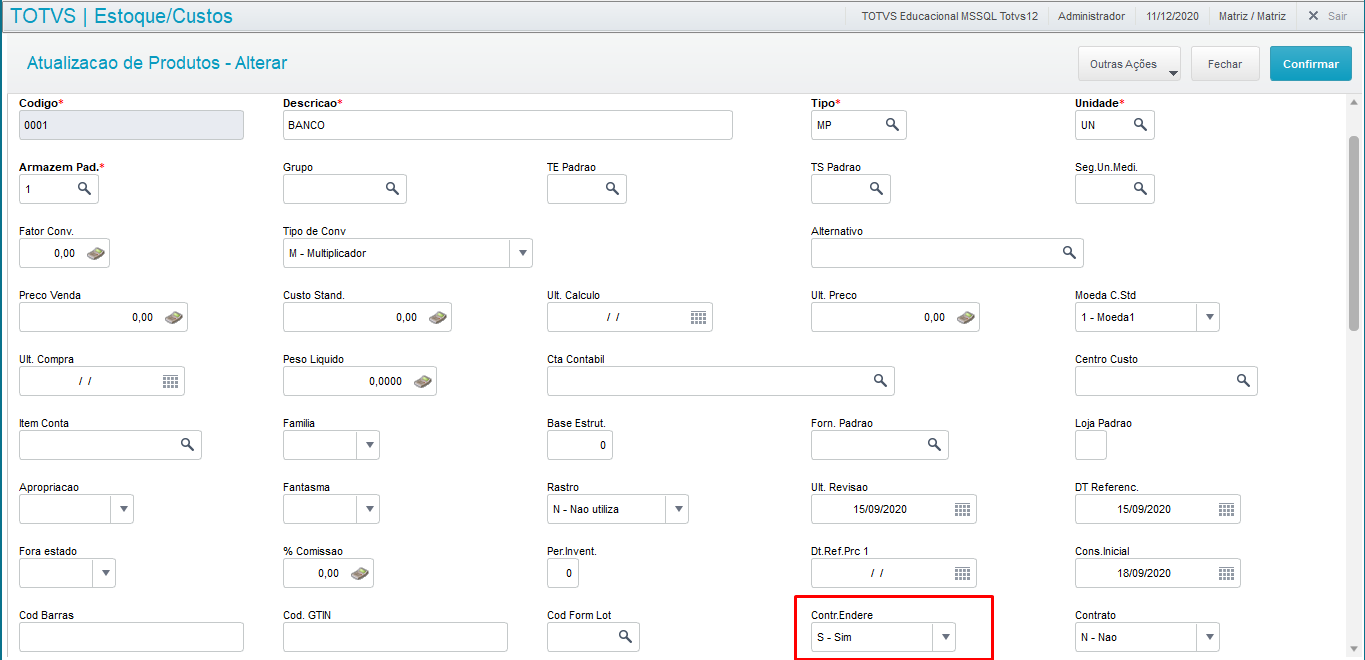This screenshot has width=1365, height=660.
Task: Open Item Conta search magnifier
Action: click(187, 445)
